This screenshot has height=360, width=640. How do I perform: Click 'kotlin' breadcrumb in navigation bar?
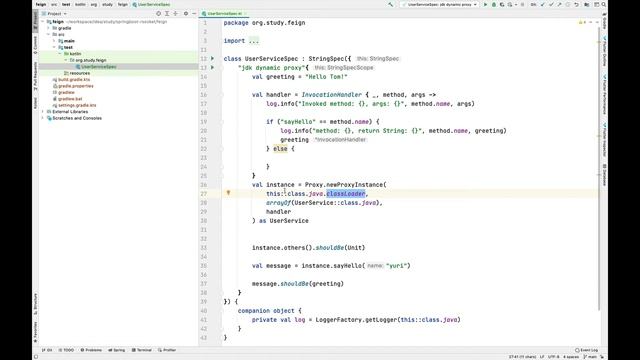point(80,4)
